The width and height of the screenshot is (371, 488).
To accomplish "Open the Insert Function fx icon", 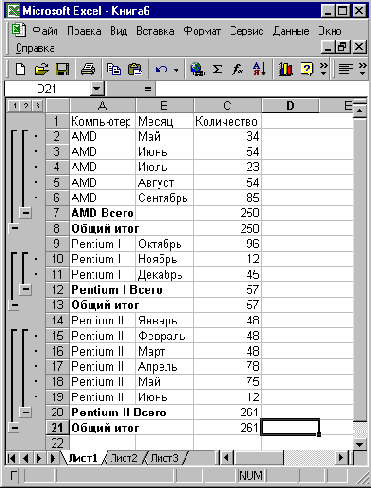I will click(x=237, y=69).
